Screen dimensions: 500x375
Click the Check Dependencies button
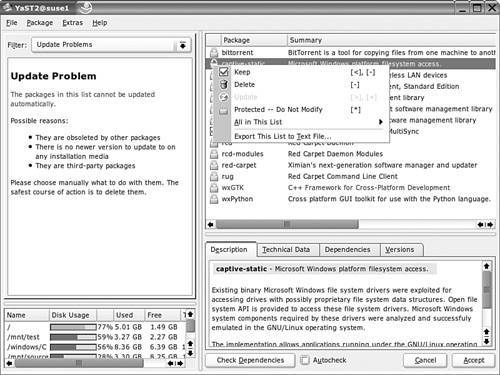[x=250, y=360]
